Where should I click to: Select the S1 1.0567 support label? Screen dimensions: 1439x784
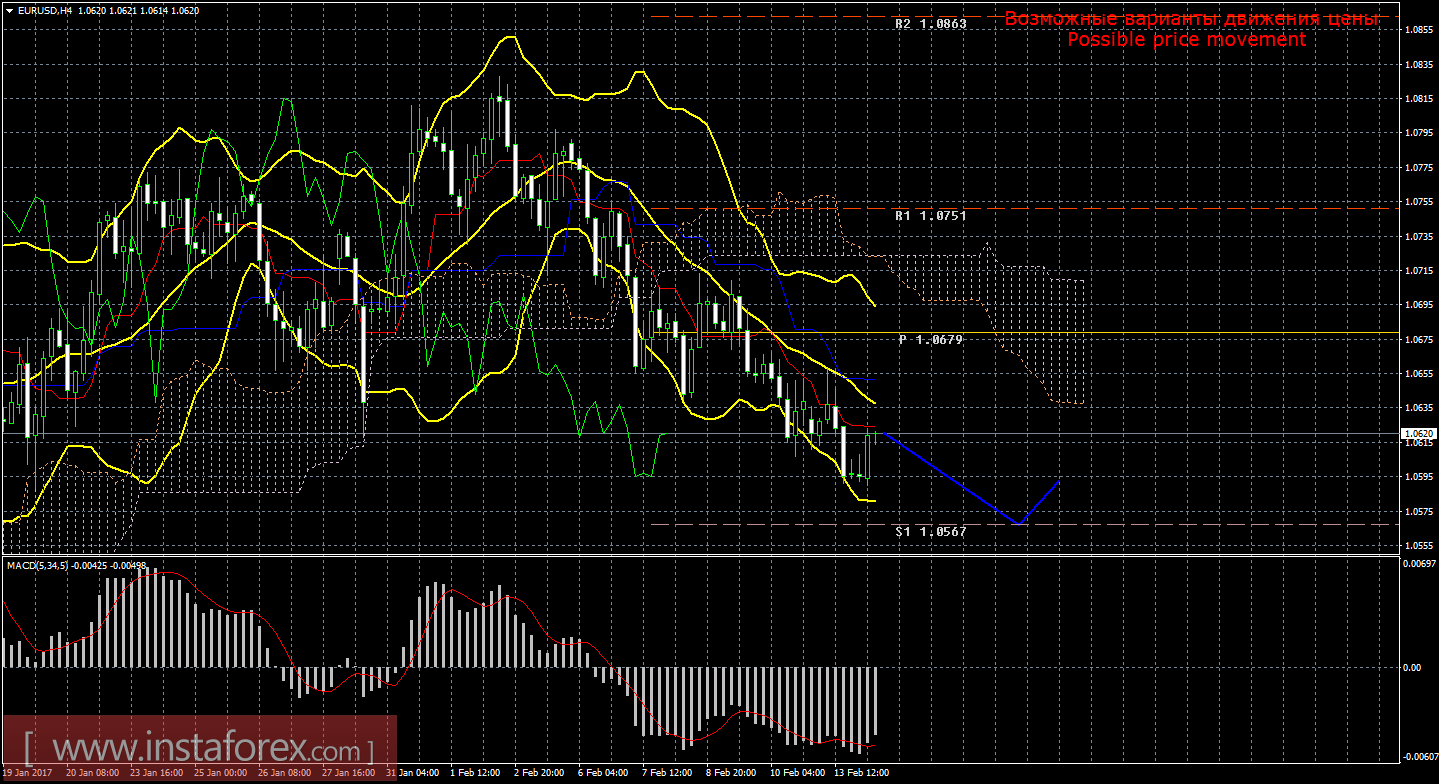930,532
